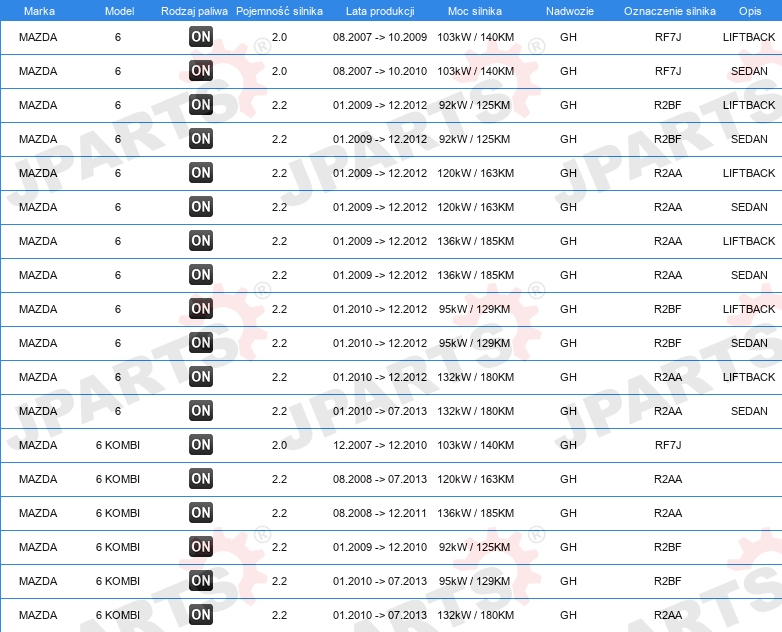782x632 pixels.
Task: Click ON icon in the 6 KOMBI 2.0 row
Action: 201,444
